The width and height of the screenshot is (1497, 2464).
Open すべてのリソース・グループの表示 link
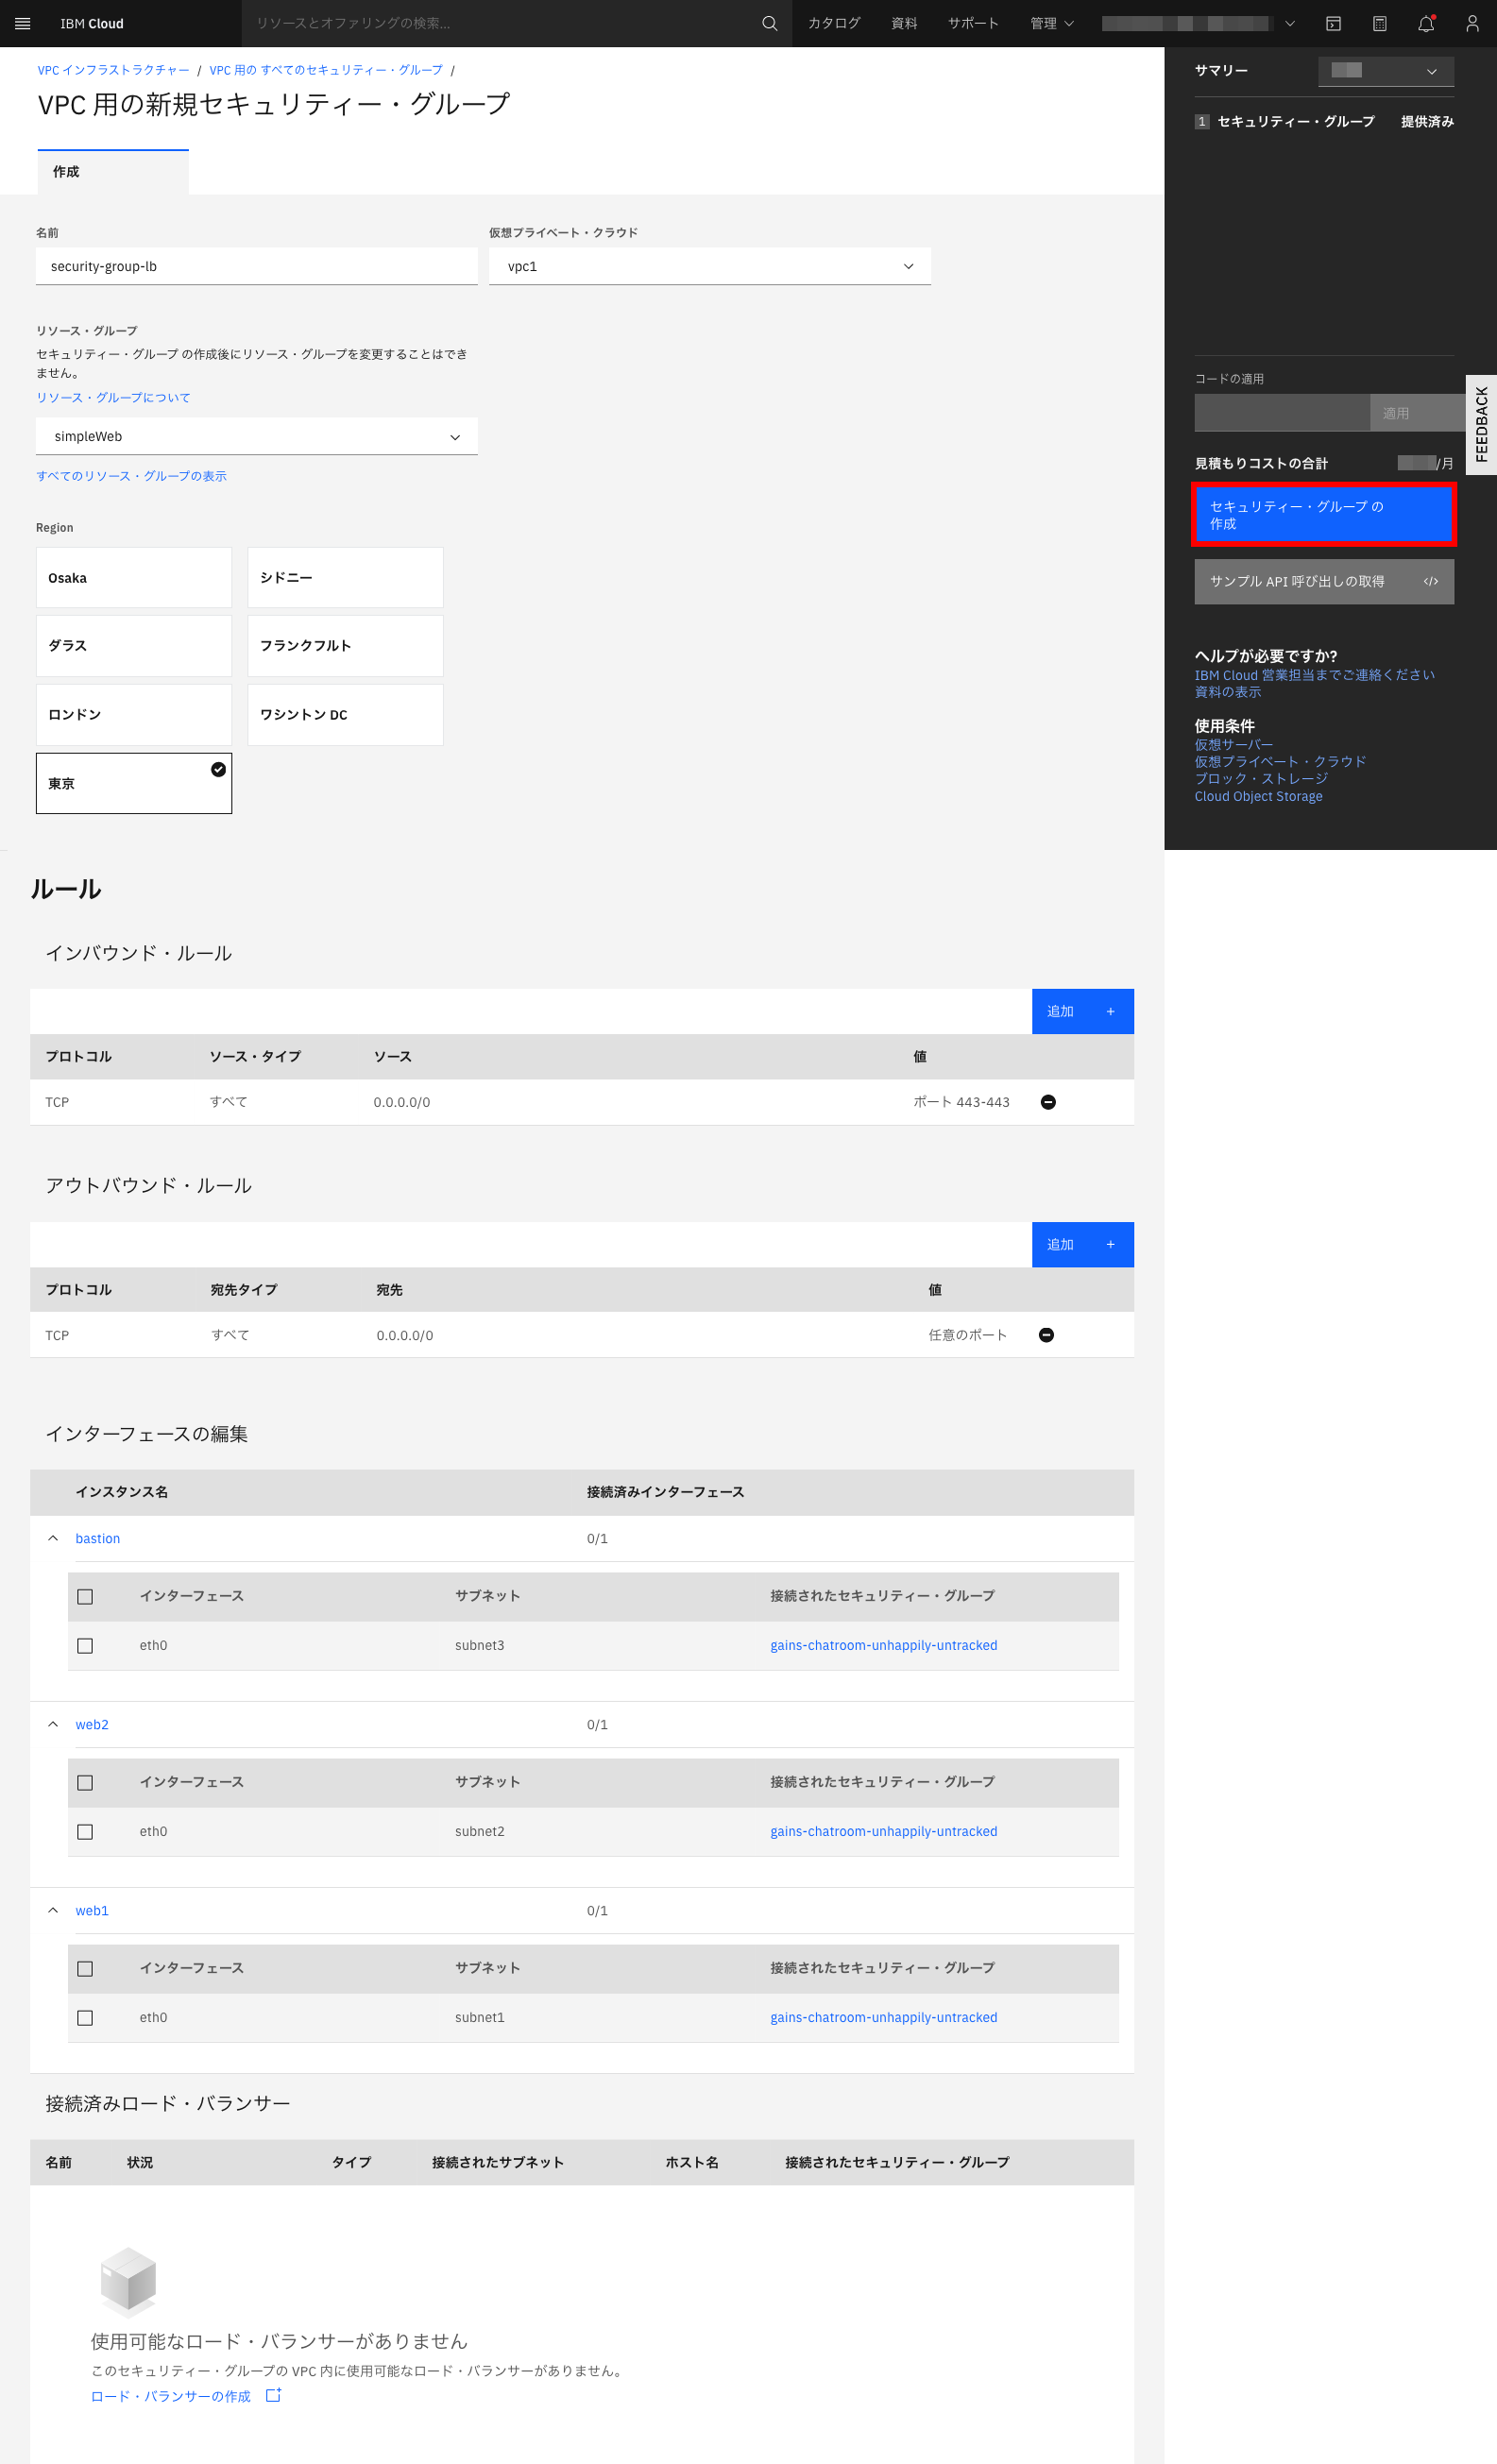[131, 476]
